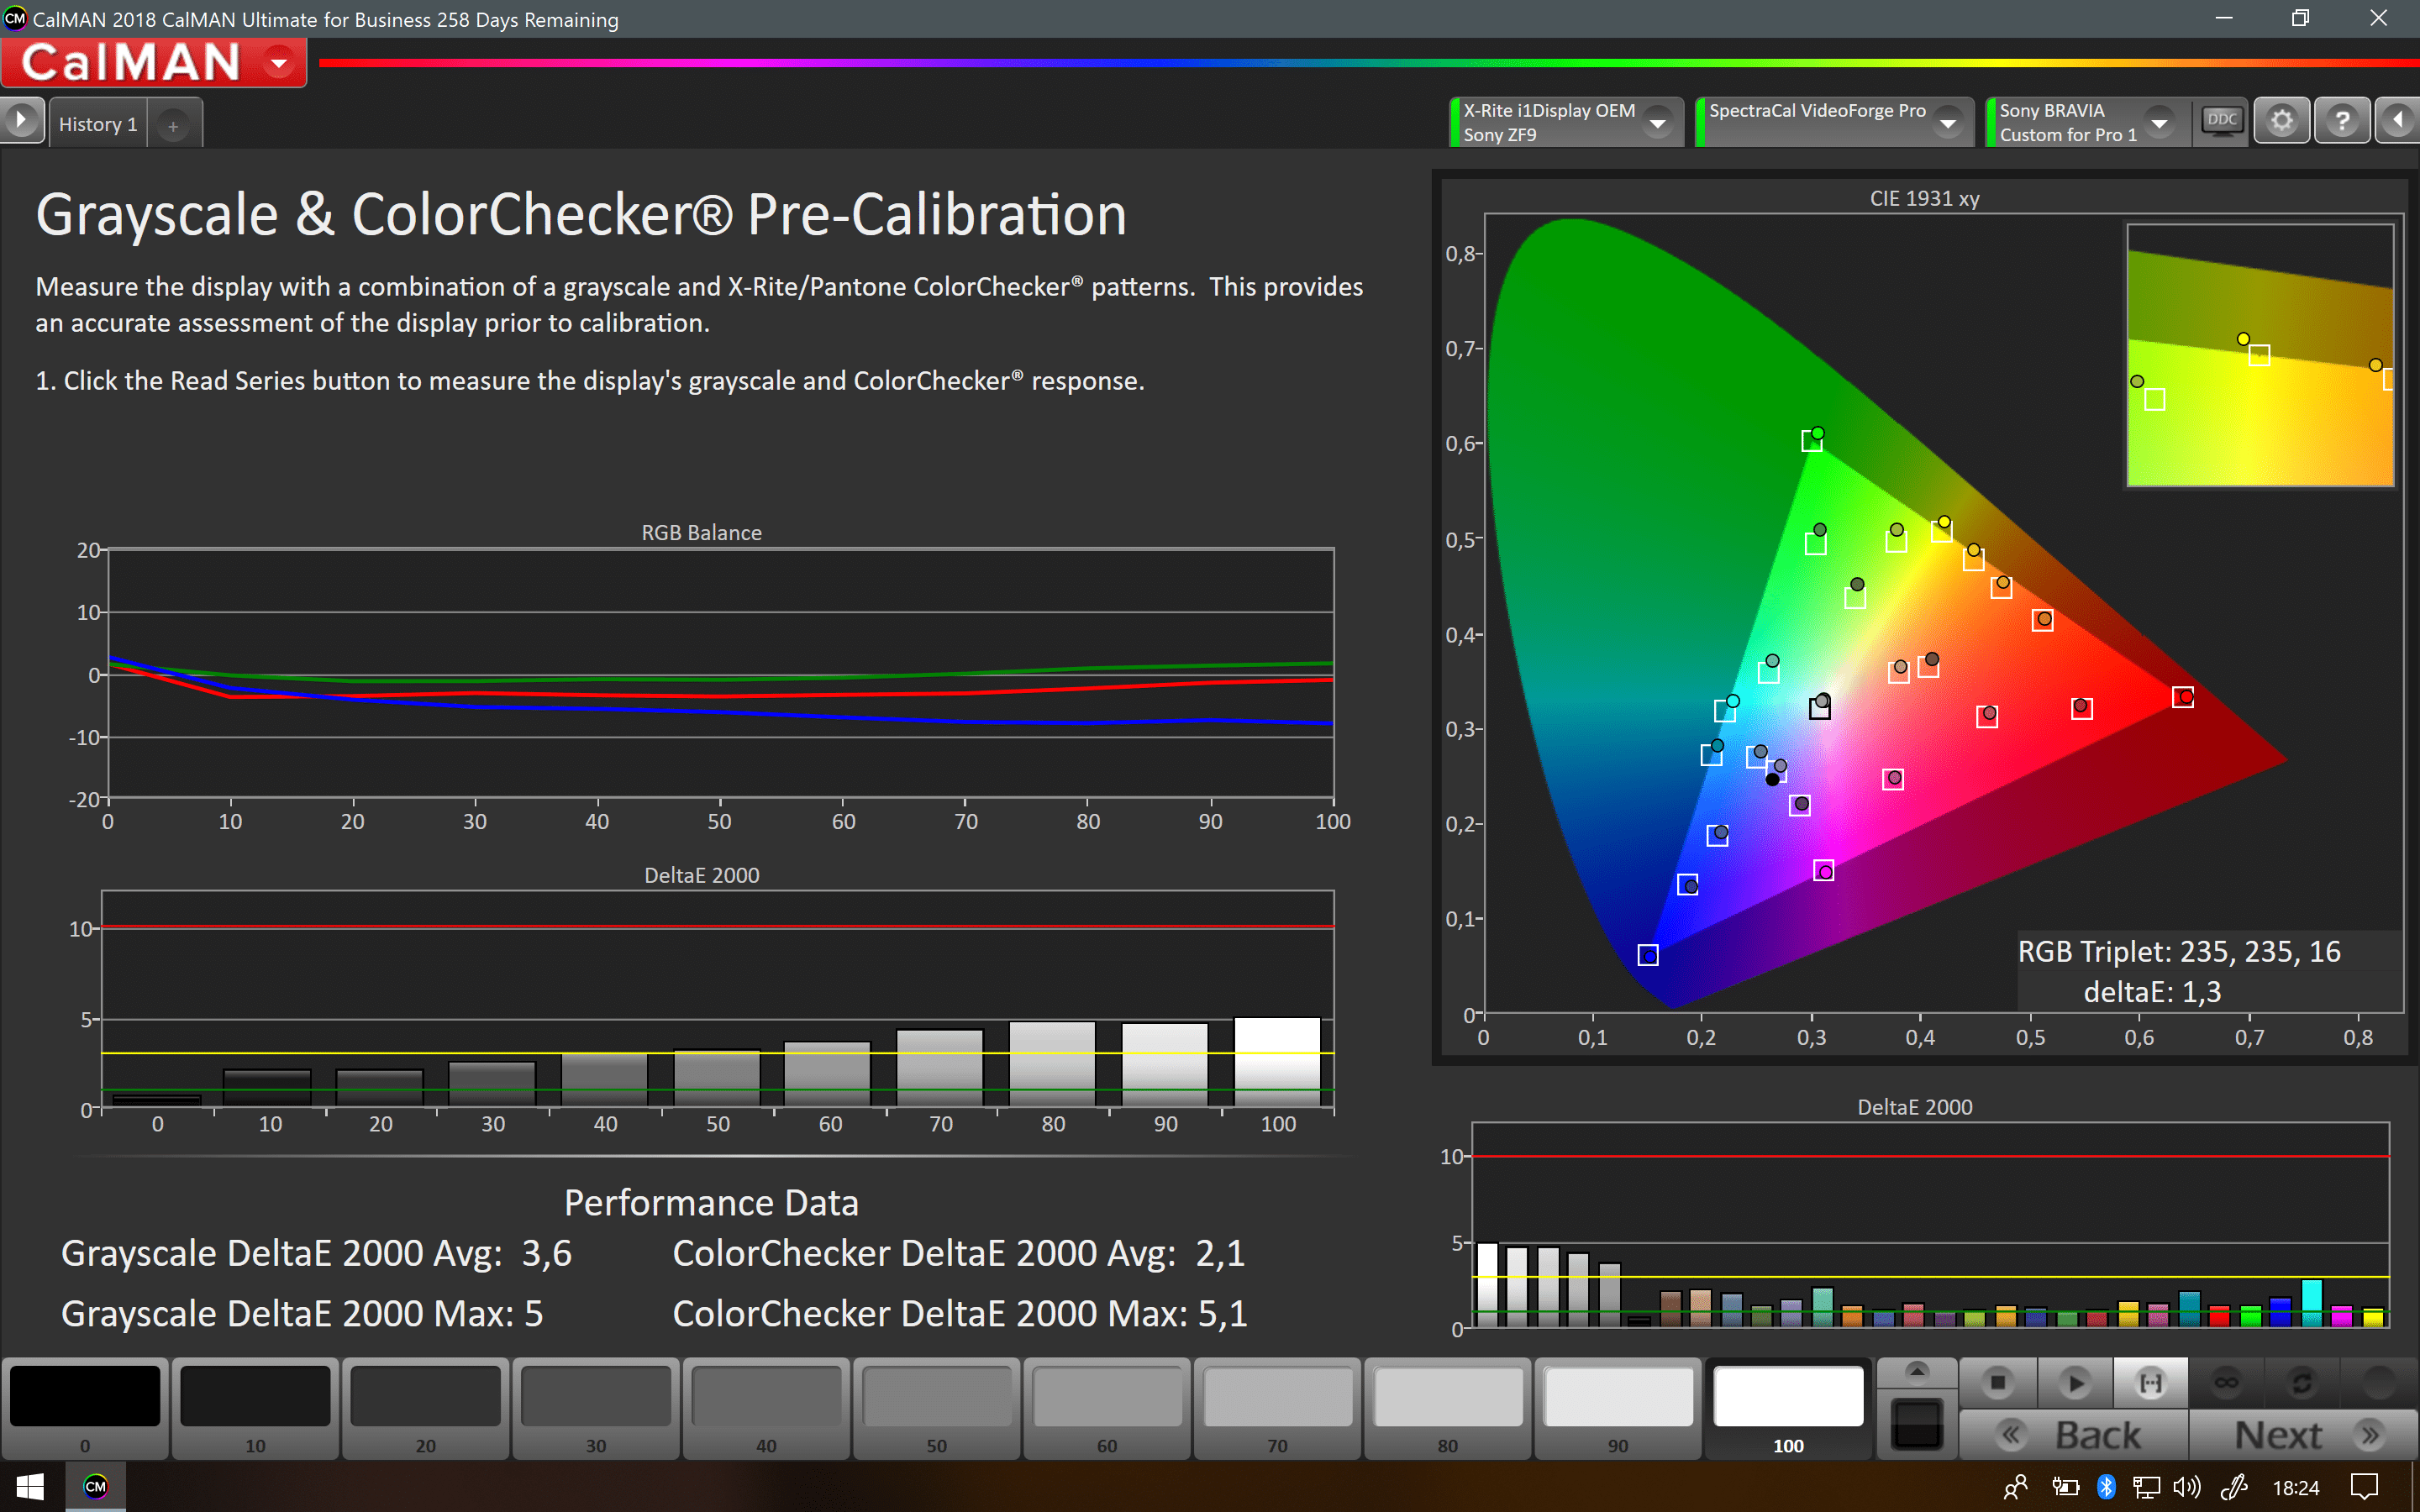
Task: Click the 50 bar in grayscale DeltaE chart
Action: click(x=717, y=1078)
